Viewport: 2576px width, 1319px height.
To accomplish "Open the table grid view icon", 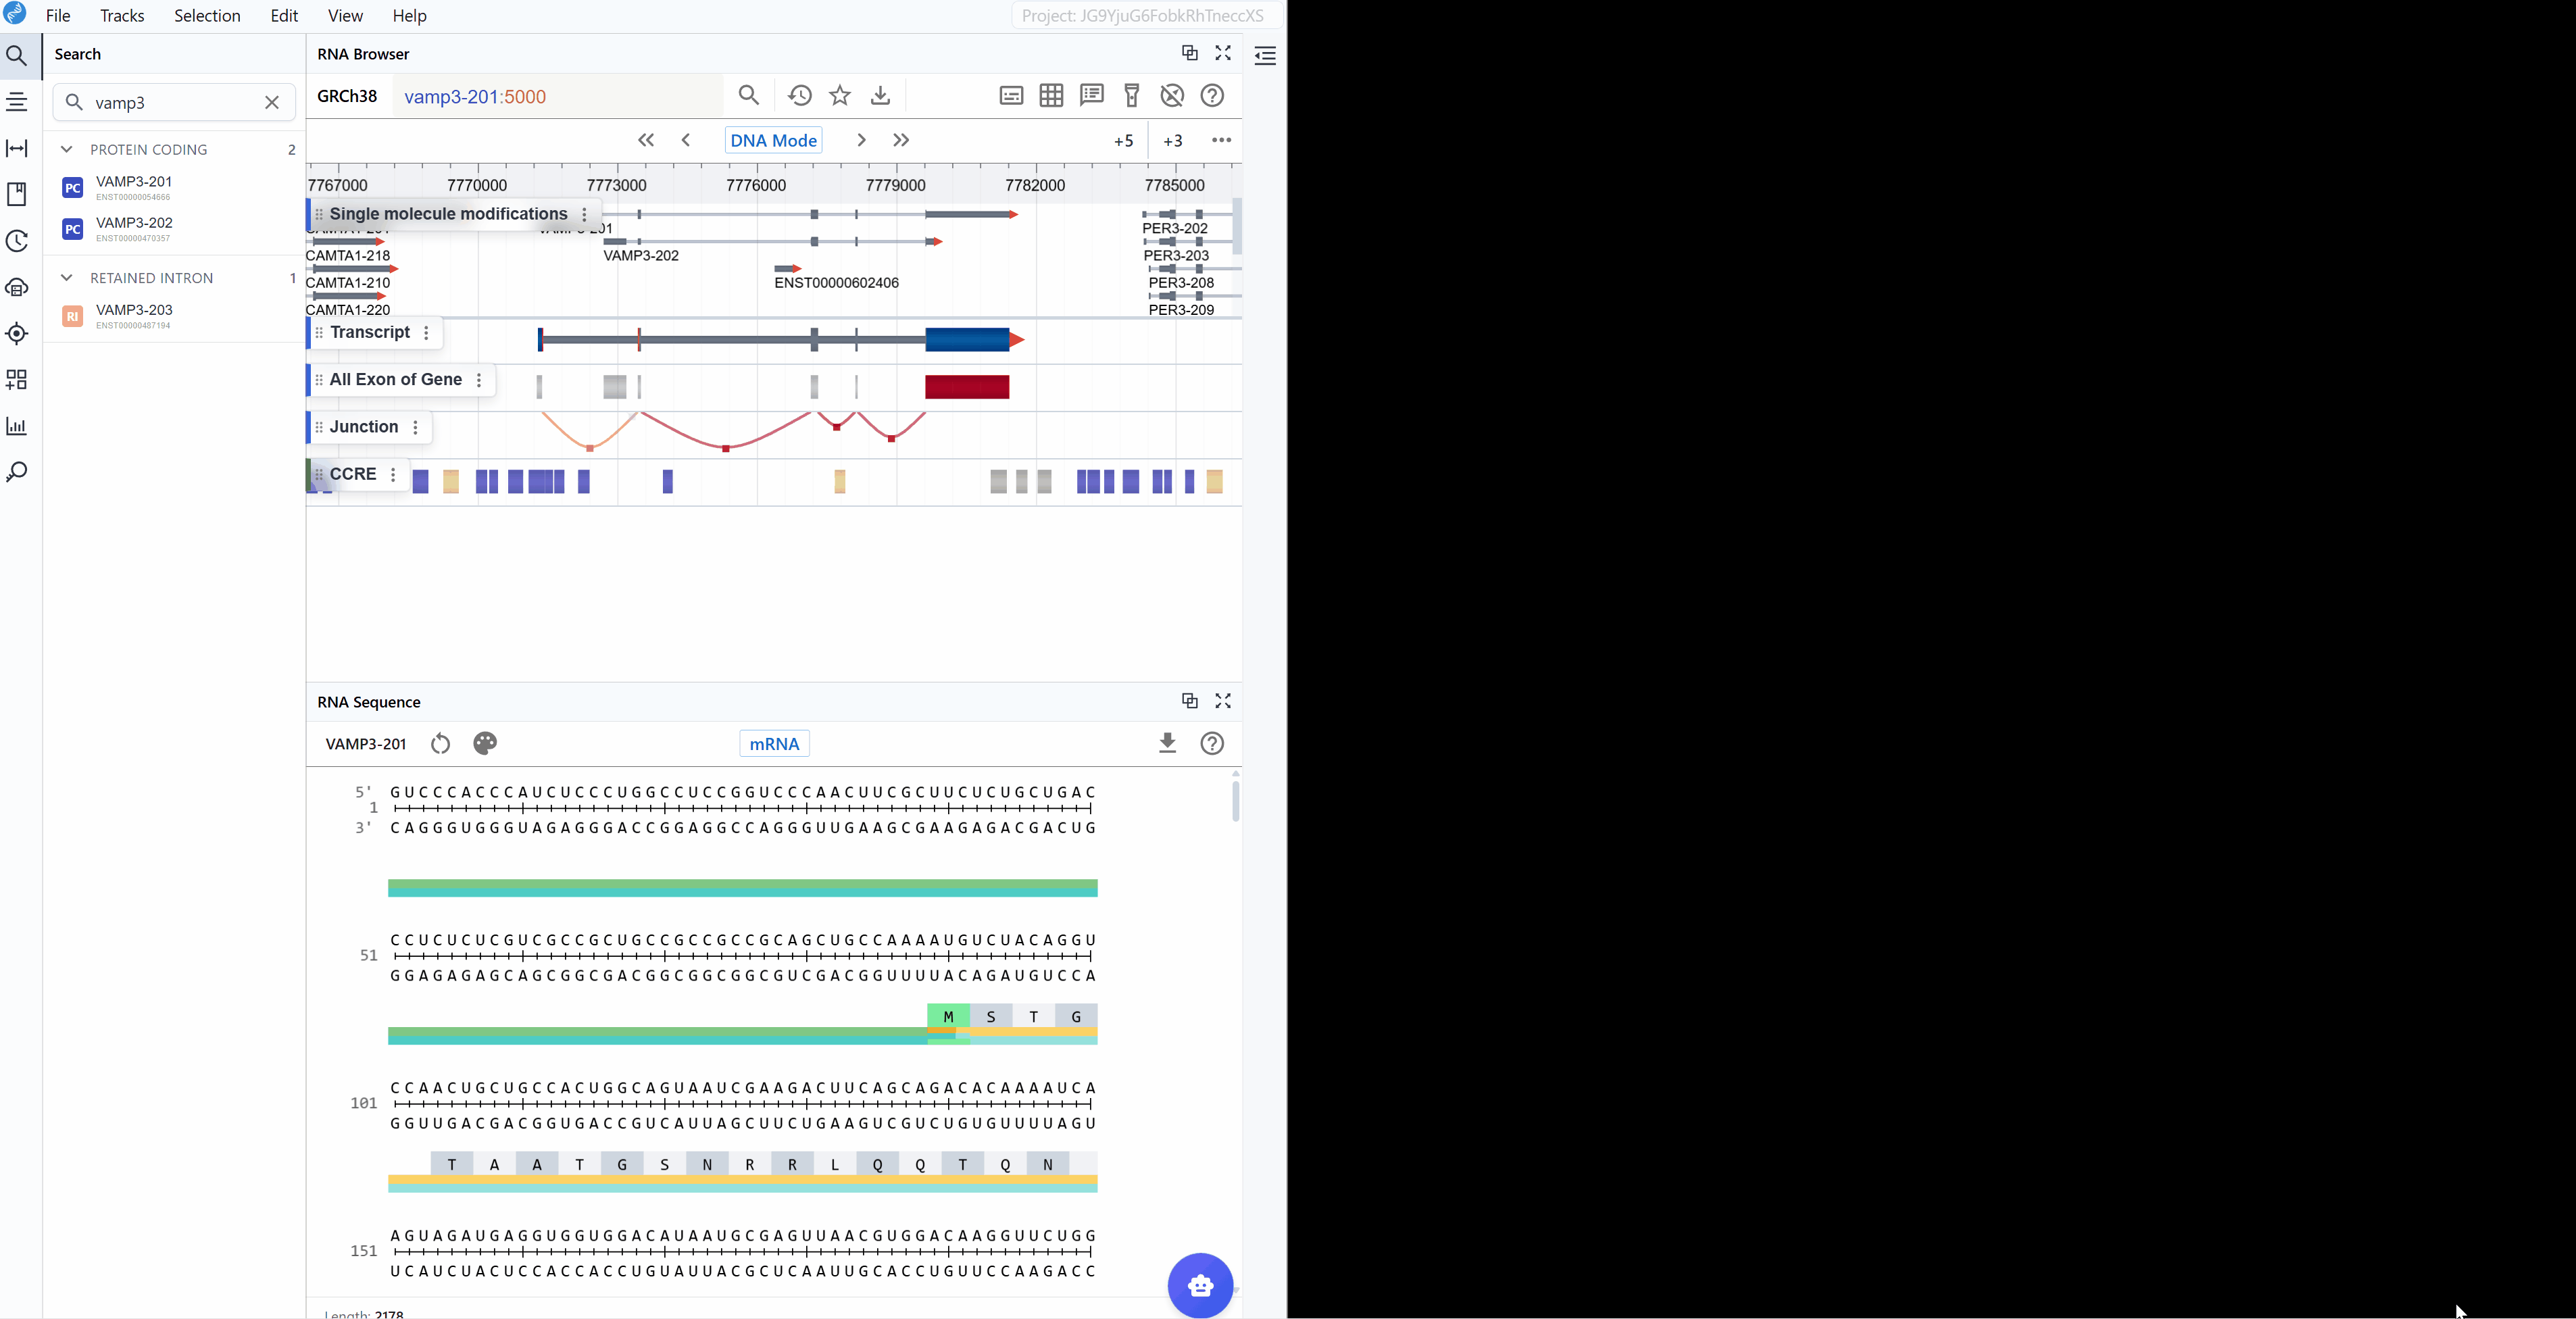I will [x=1051, y=96].
